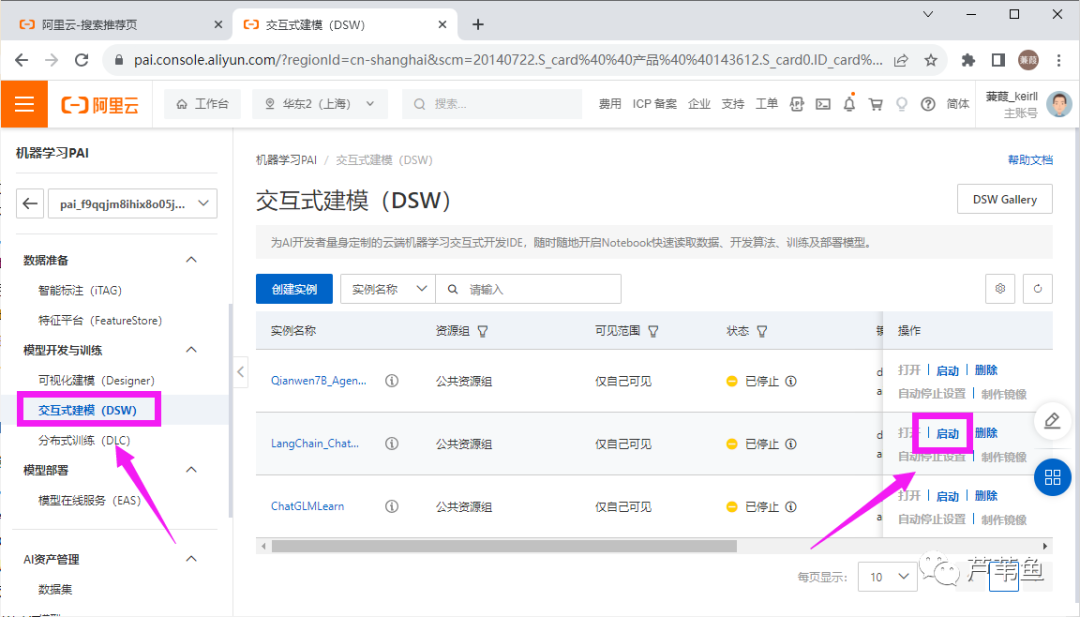Delete the Qianwen7B_Agen instance
This screenshot has height=617, width=1080.
coord(986,370)
